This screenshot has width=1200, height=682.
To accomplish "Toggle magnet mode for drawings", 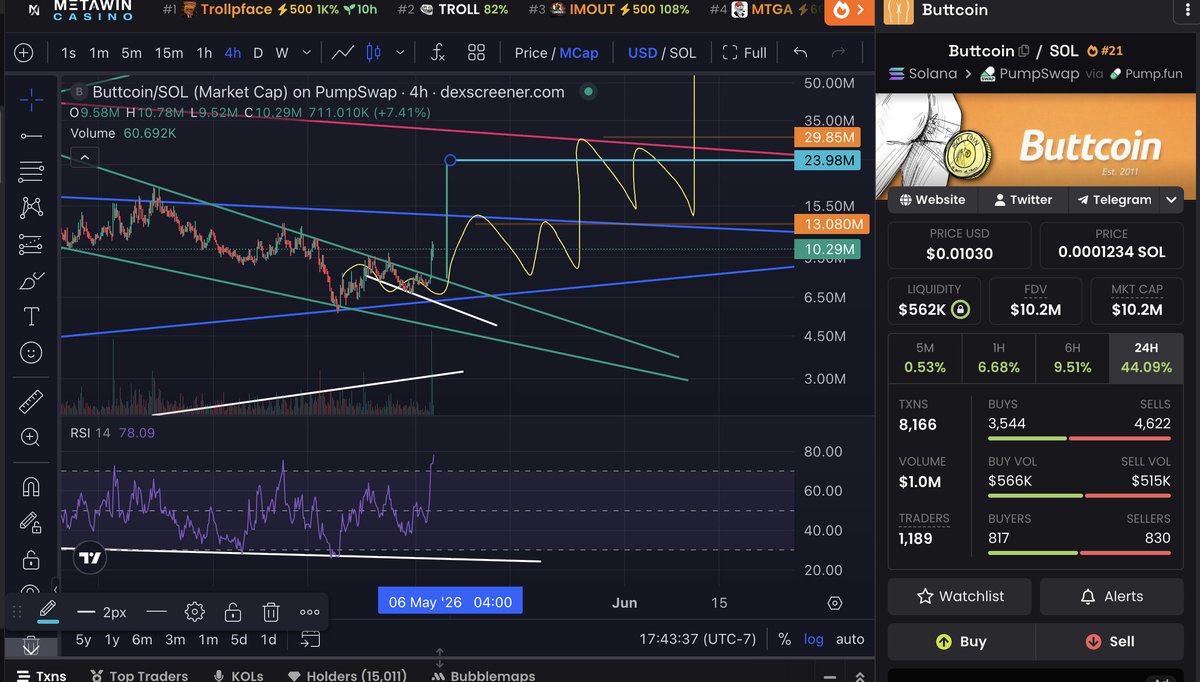I will pos(31,487).
